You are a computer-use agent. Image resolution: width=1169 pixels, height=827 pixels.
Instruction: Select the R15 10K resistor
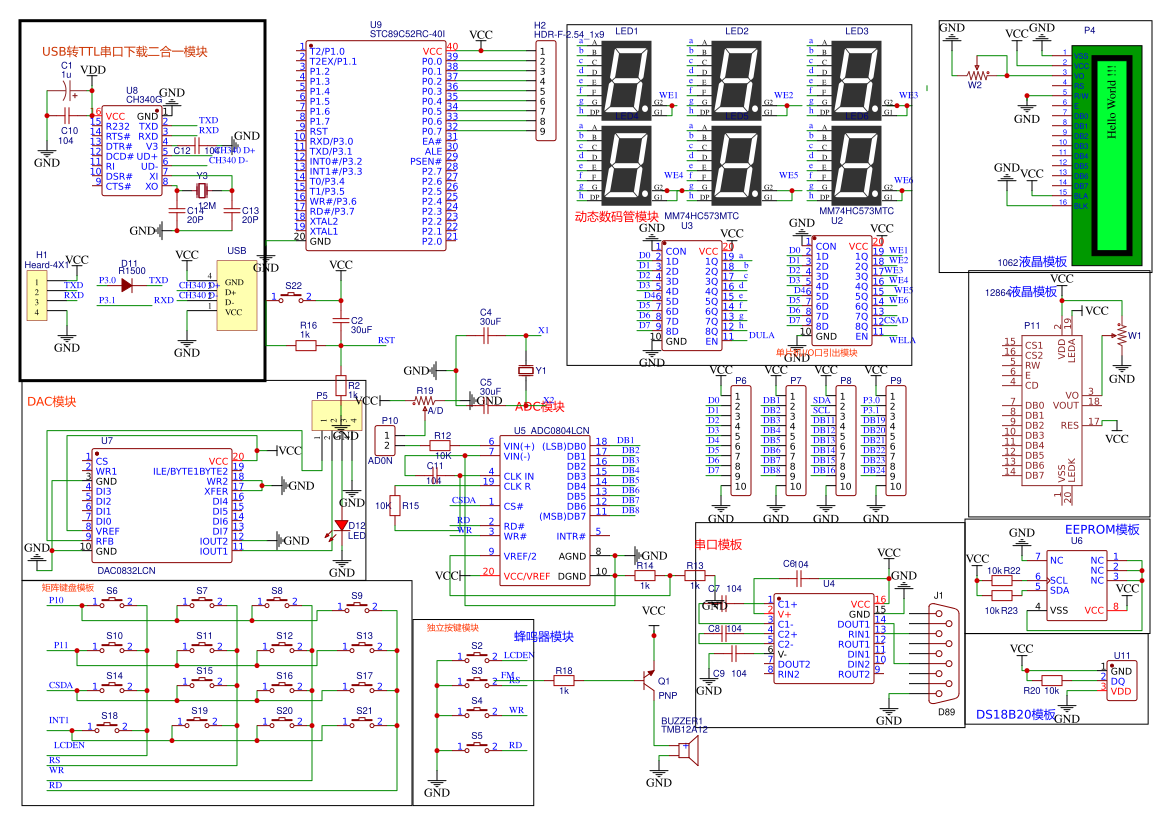coord(394,505)
